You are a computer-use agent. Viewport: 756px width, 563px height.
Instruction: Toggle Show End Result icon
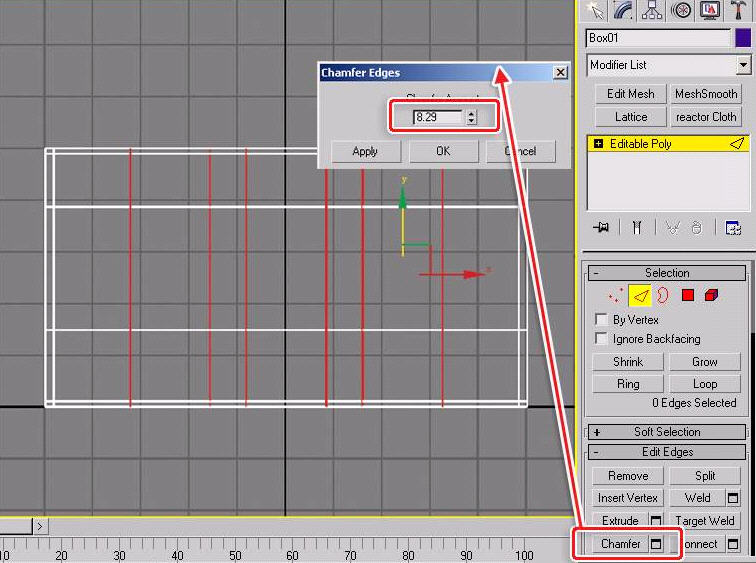(x=636, y=228)
